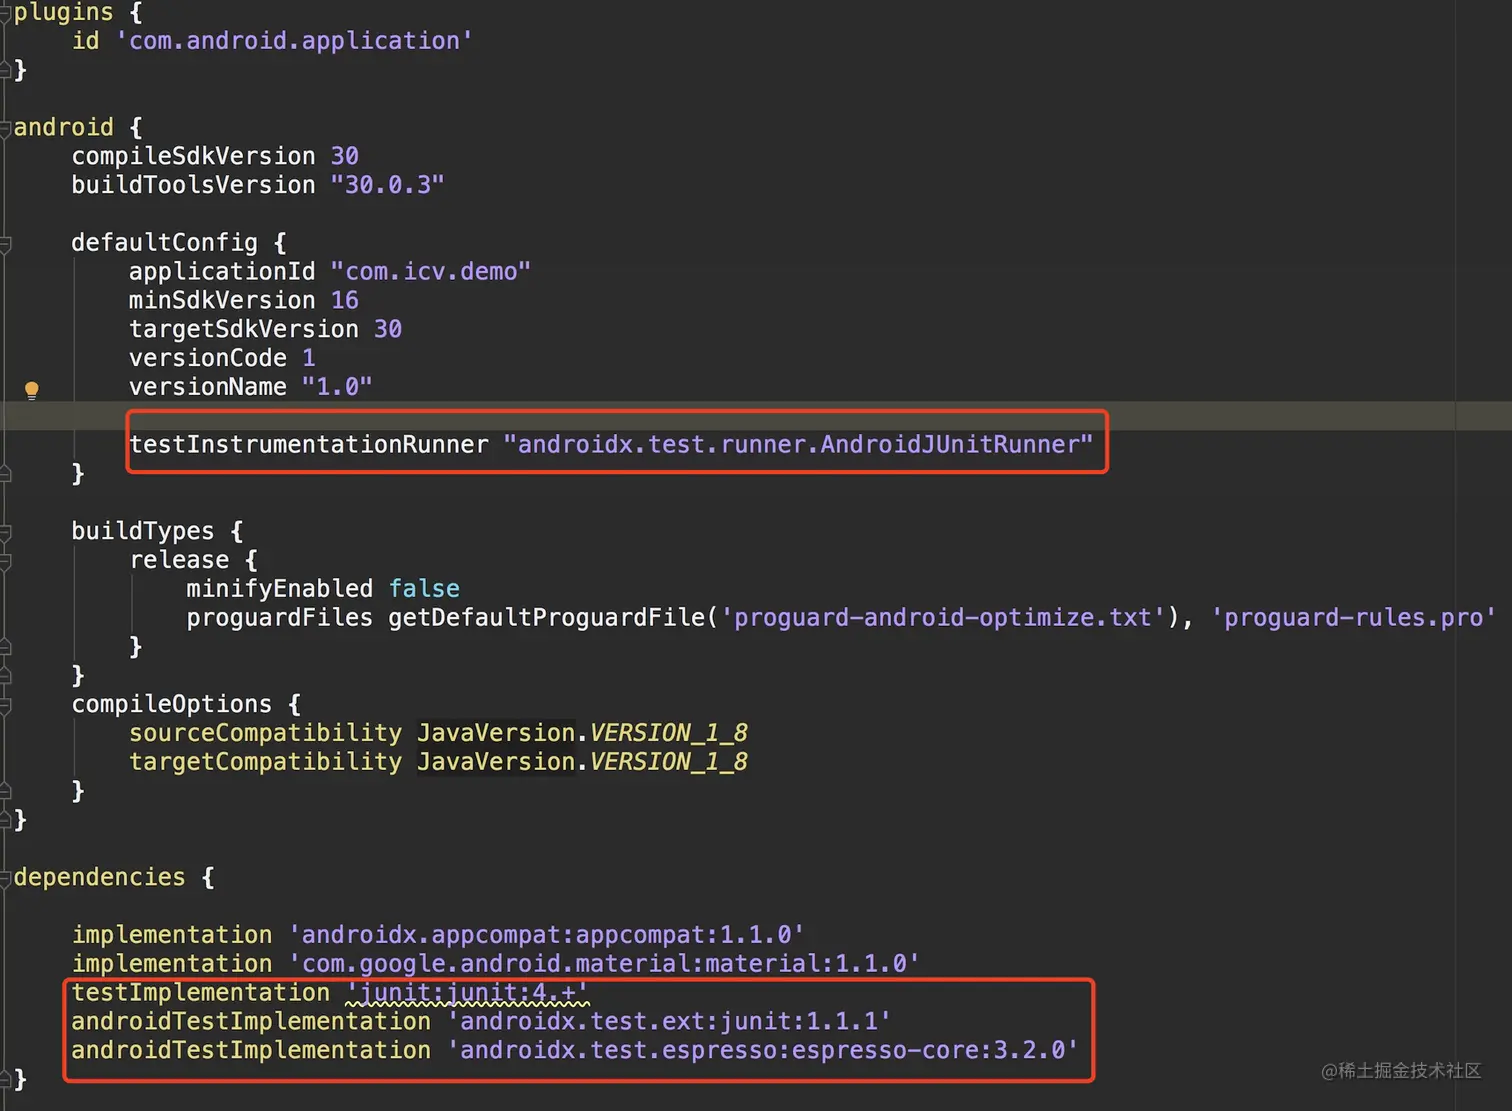Click the applicationId "com.icv.demo" string
The width and height of the screenshot is (1512, 1111).
[x=430, y=272]
